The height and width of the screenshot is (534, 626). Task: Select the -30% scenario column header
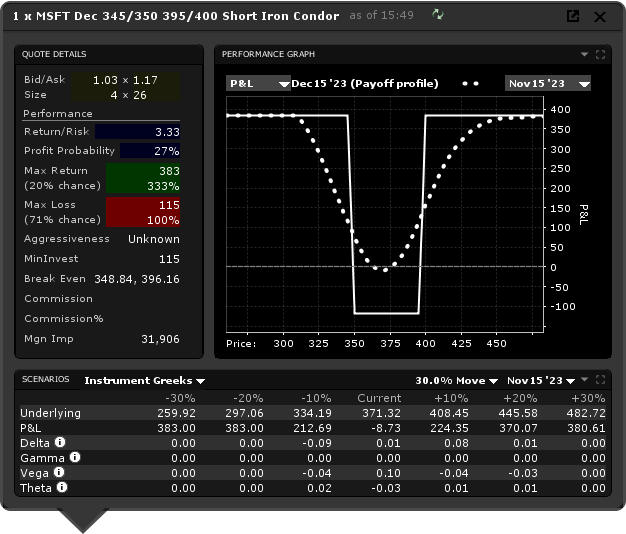click(180, 398)
